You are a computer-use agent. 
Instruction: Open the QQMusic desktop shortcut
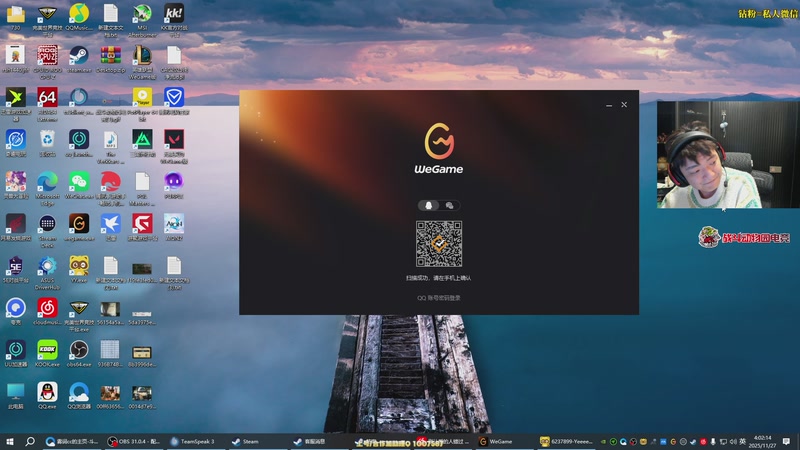(x=79, y=17)
